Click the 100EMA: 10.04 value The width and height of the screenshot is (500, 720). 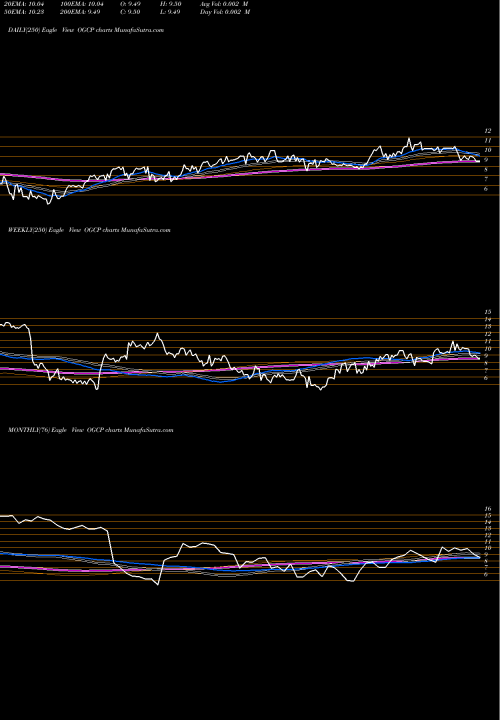(82, 4)
